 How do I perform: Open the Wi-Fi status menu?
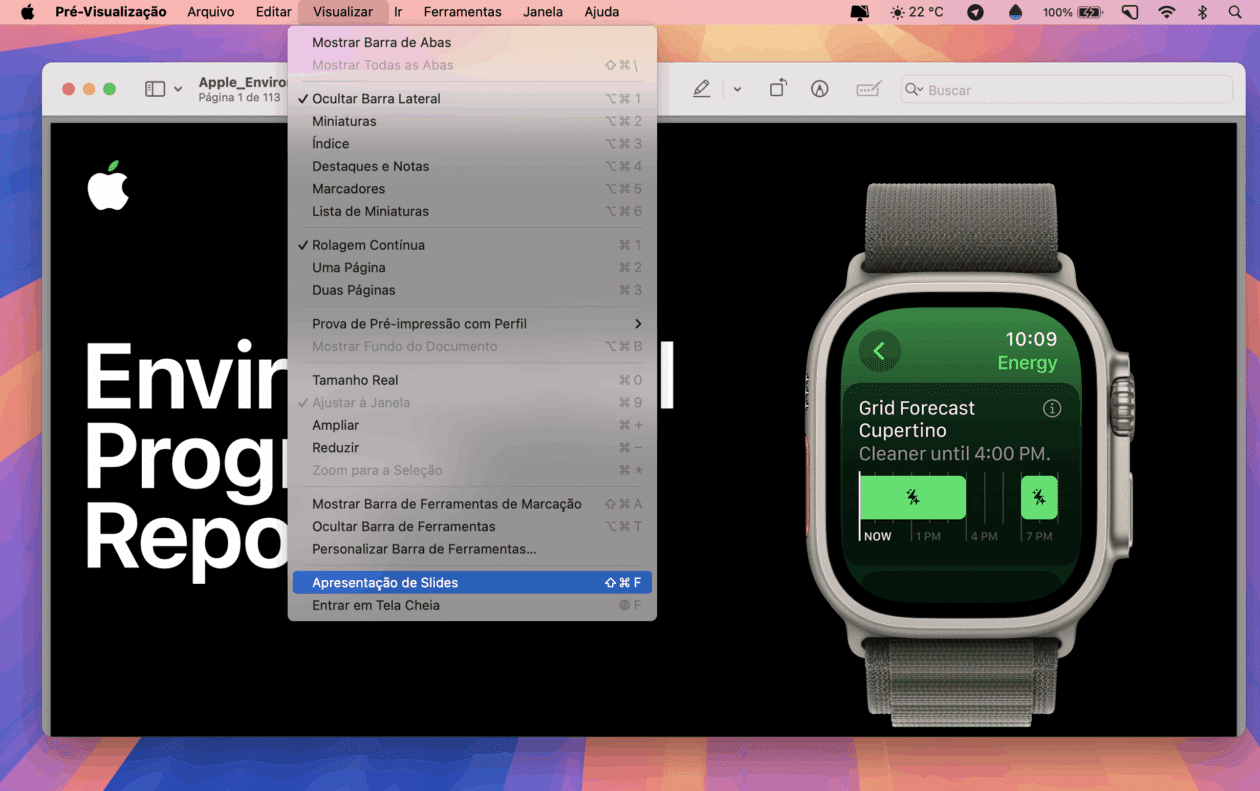click(x=1167, y=12)
